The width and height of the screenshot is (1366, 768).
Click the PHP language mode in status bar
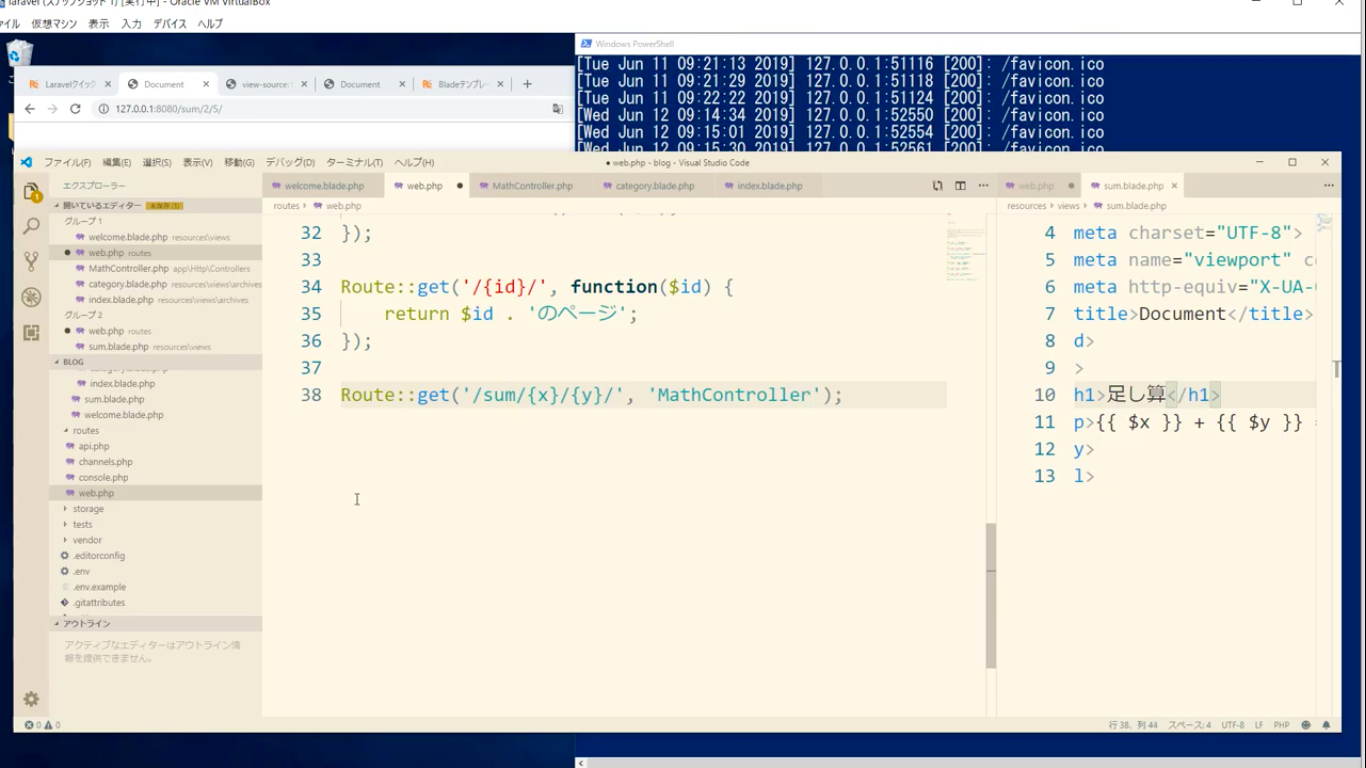click(x=1281, y=725)
